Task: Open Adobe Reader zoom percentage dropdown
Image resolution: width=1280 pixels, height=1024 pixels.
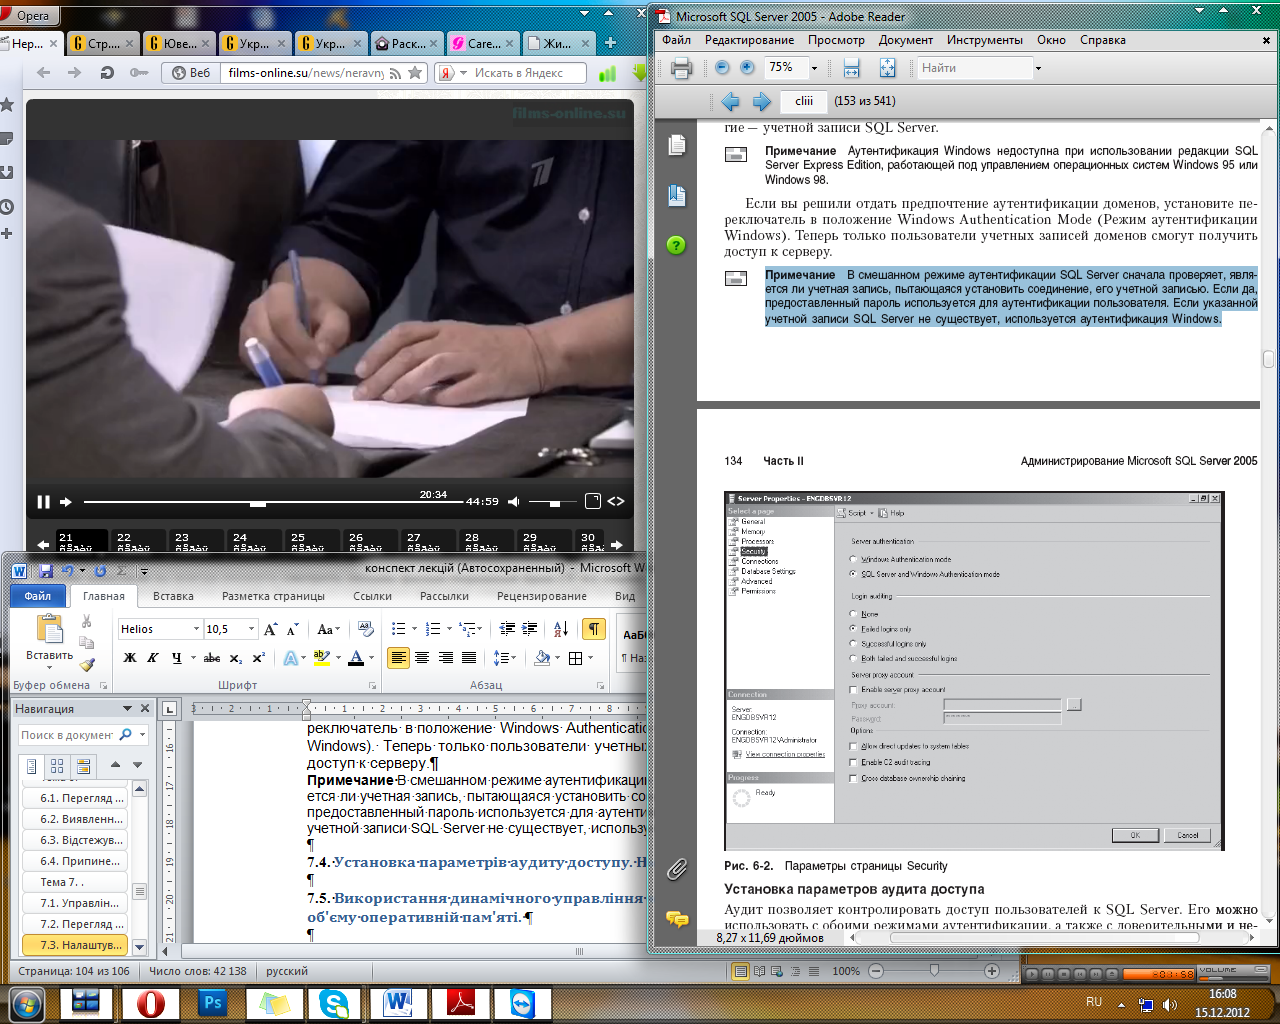Action: (814, 68)
